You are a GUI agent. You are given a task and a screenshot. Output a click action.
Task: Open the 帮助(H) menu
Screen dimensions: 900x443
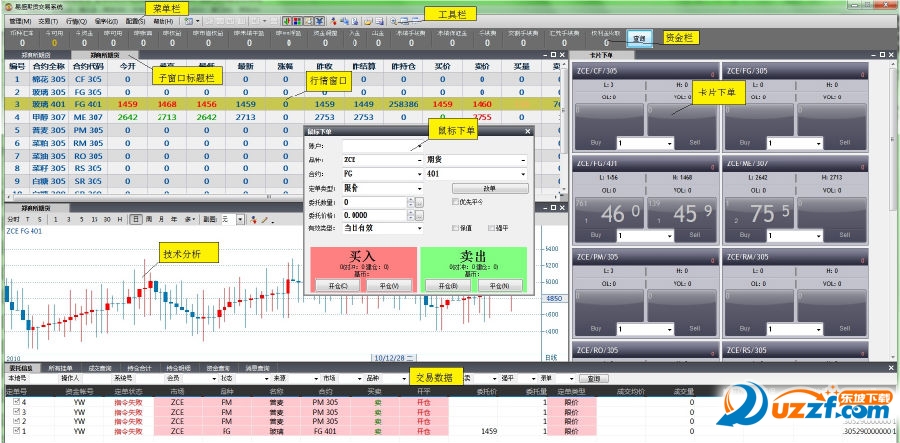click(163, 21)
